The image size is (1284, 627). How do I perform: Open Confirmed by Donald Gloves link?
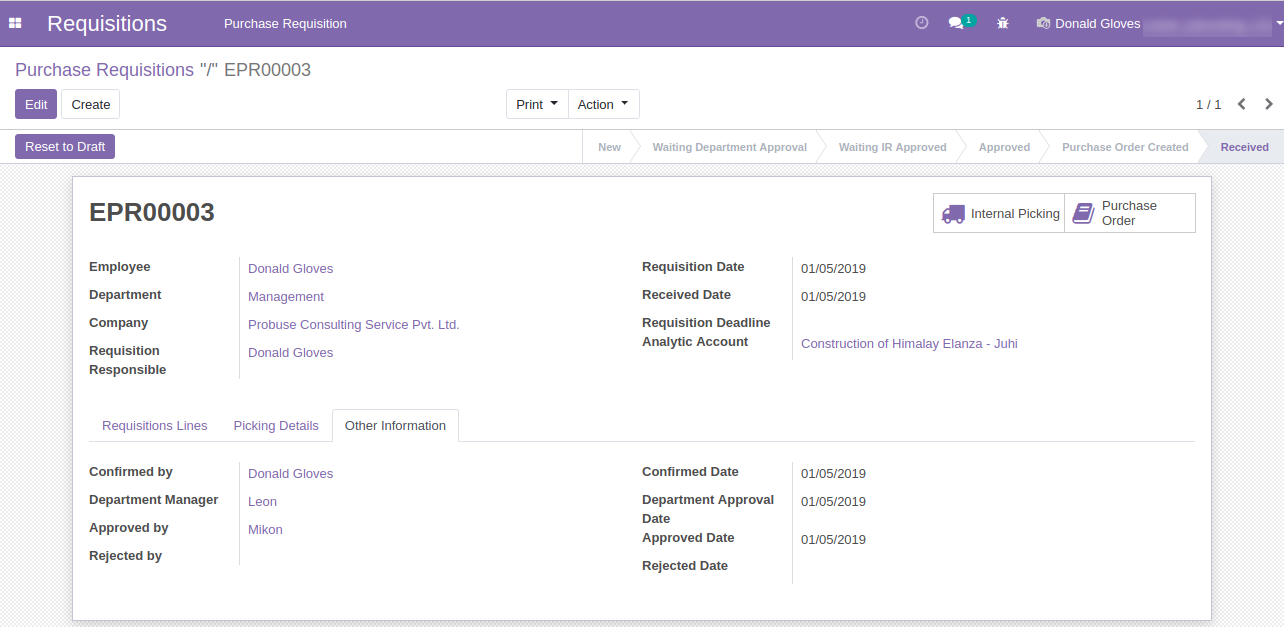pos(291,473)
